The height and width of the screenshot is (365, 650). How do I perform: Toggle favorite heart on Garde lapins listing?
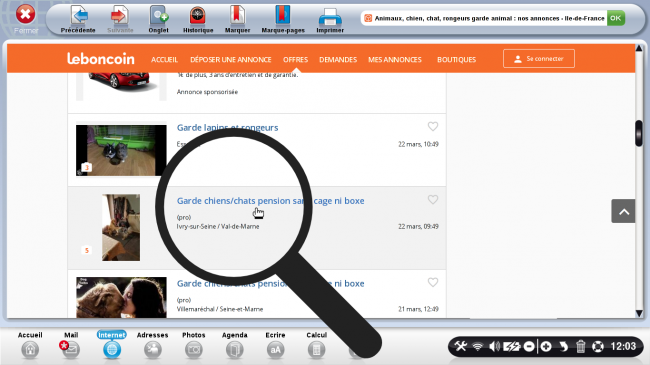pyautogui.click(x=433, y=127)
